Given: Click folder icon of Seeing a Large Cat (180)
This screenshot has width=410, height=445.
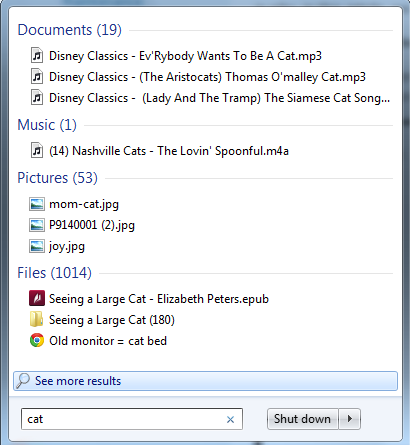Looking at the screenshot, I should [36, 320].
